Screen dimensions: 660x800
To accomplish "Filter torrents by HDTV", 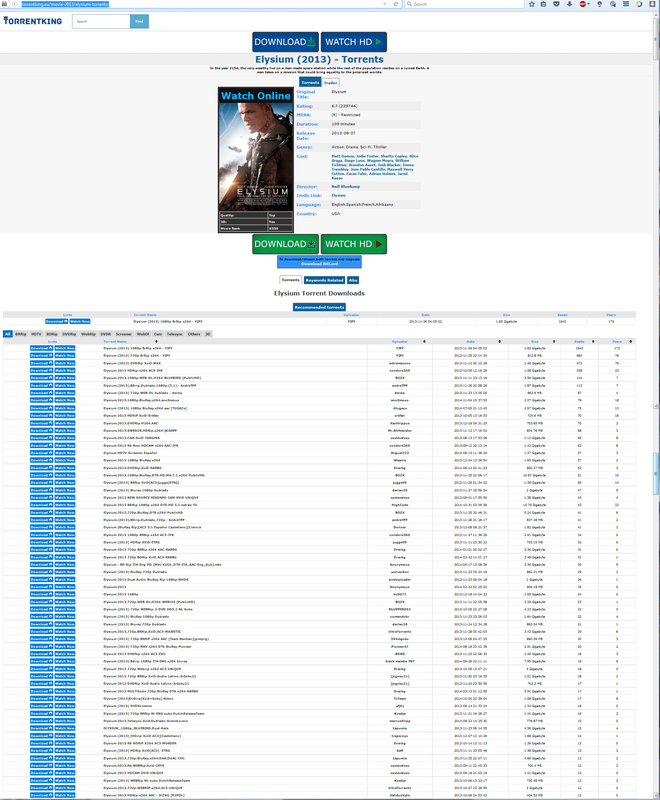I will 36,334.
